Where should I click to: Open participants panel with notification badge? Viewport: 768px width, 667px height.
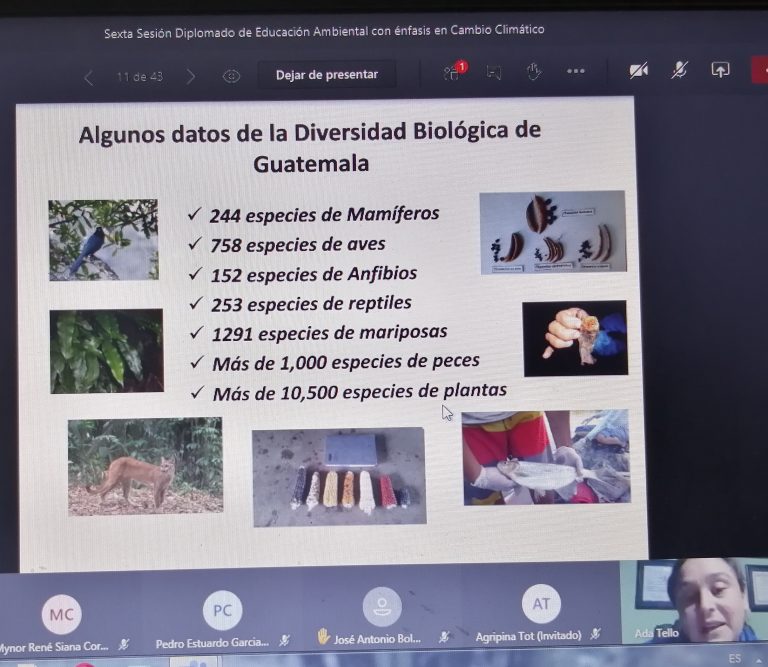point(452,72)
